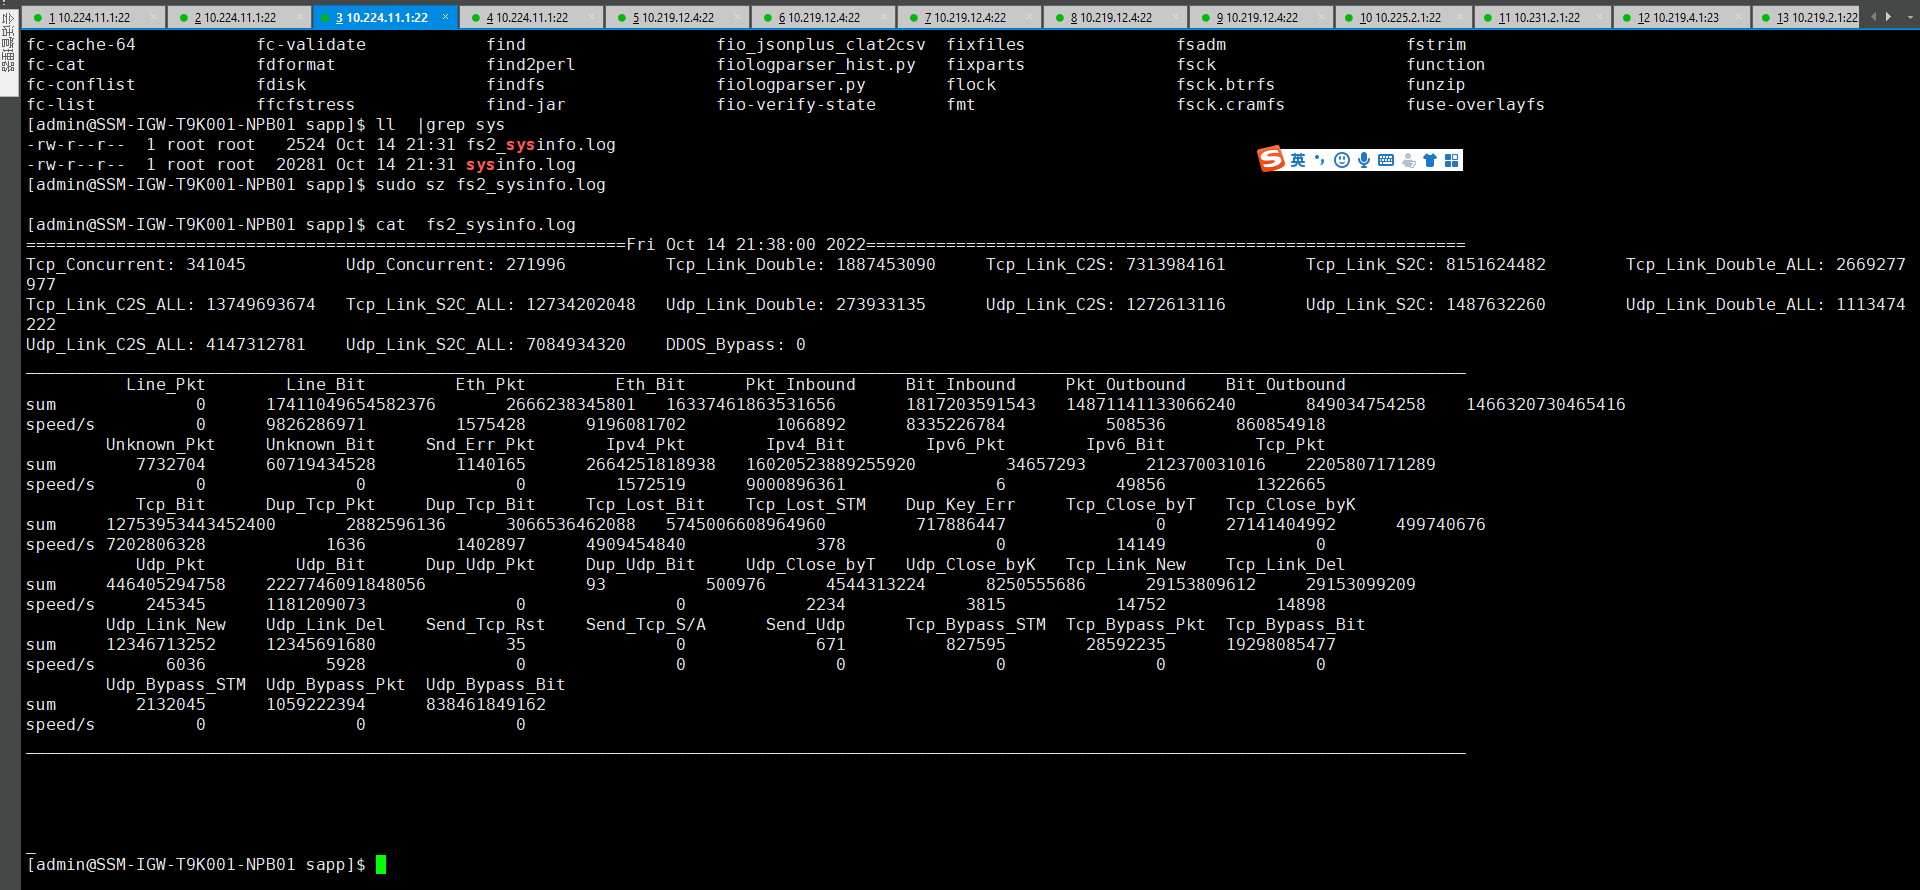Switch to session tab 5 10.219.12.4:22

(x=677, y=17)
